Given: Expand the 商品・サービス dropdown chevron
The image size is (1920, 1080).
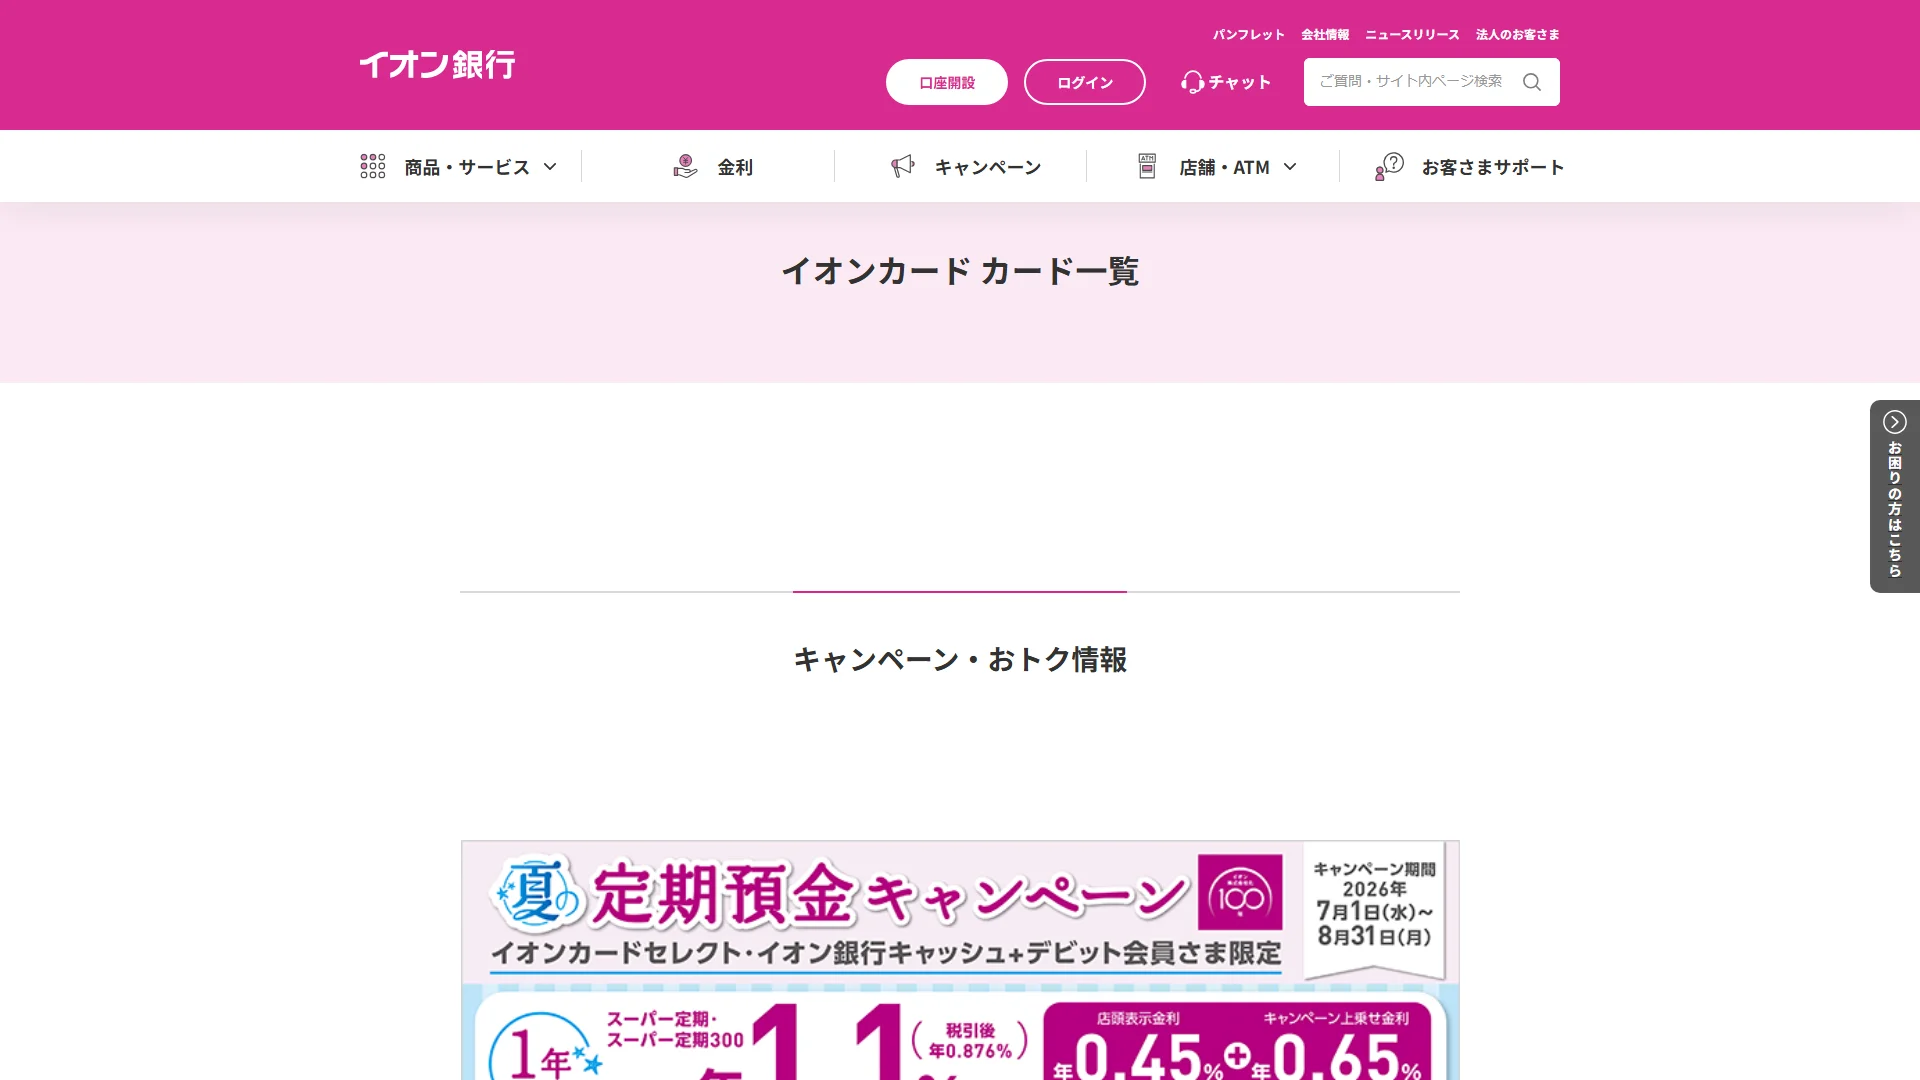Looking at the screenshot, I should coord(550,167).
